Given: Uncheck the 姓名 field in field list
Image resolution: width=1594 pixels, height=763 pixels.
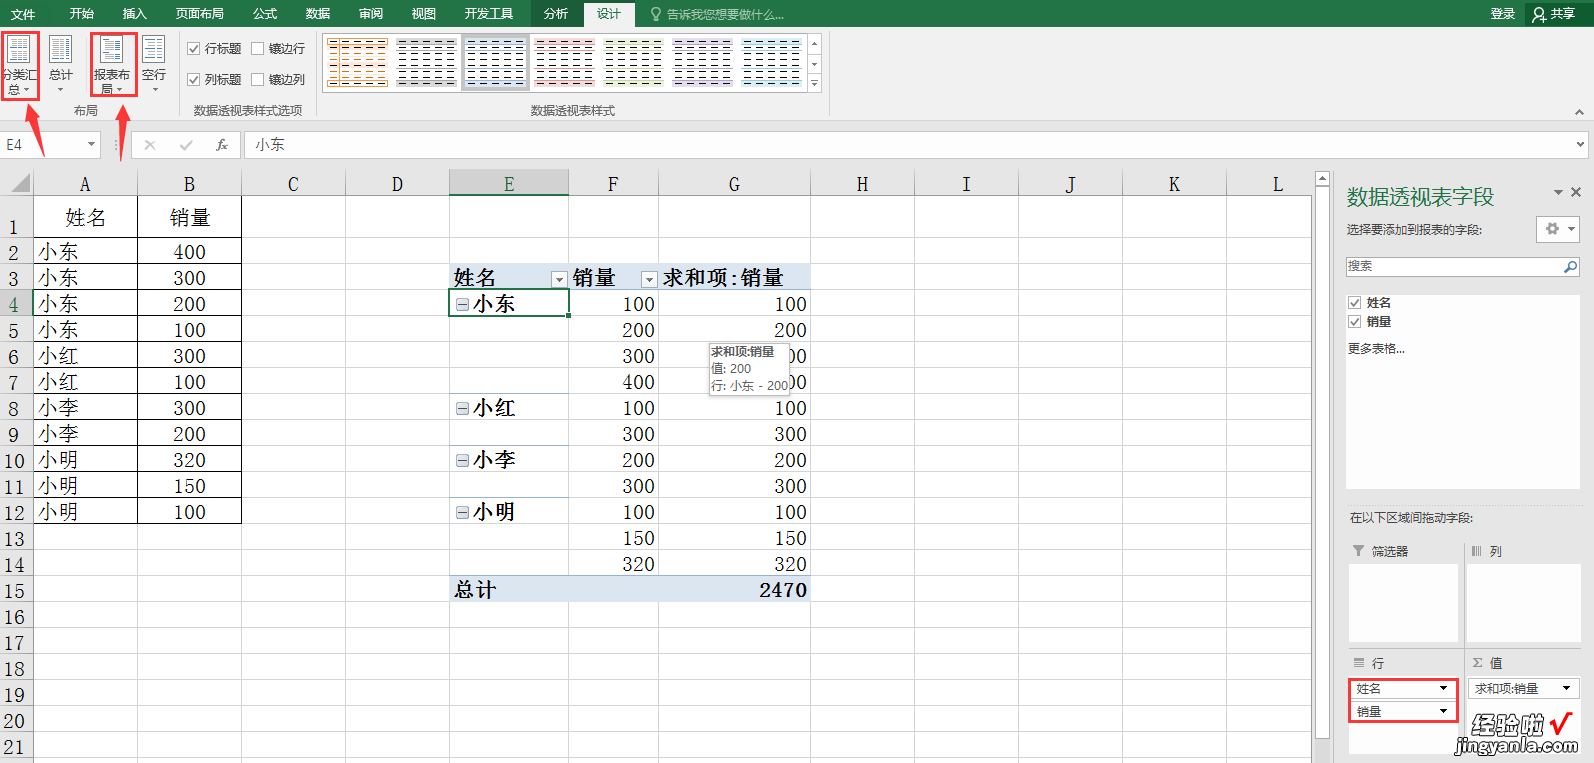Looking at the screenshot, I should point(1355,302).
